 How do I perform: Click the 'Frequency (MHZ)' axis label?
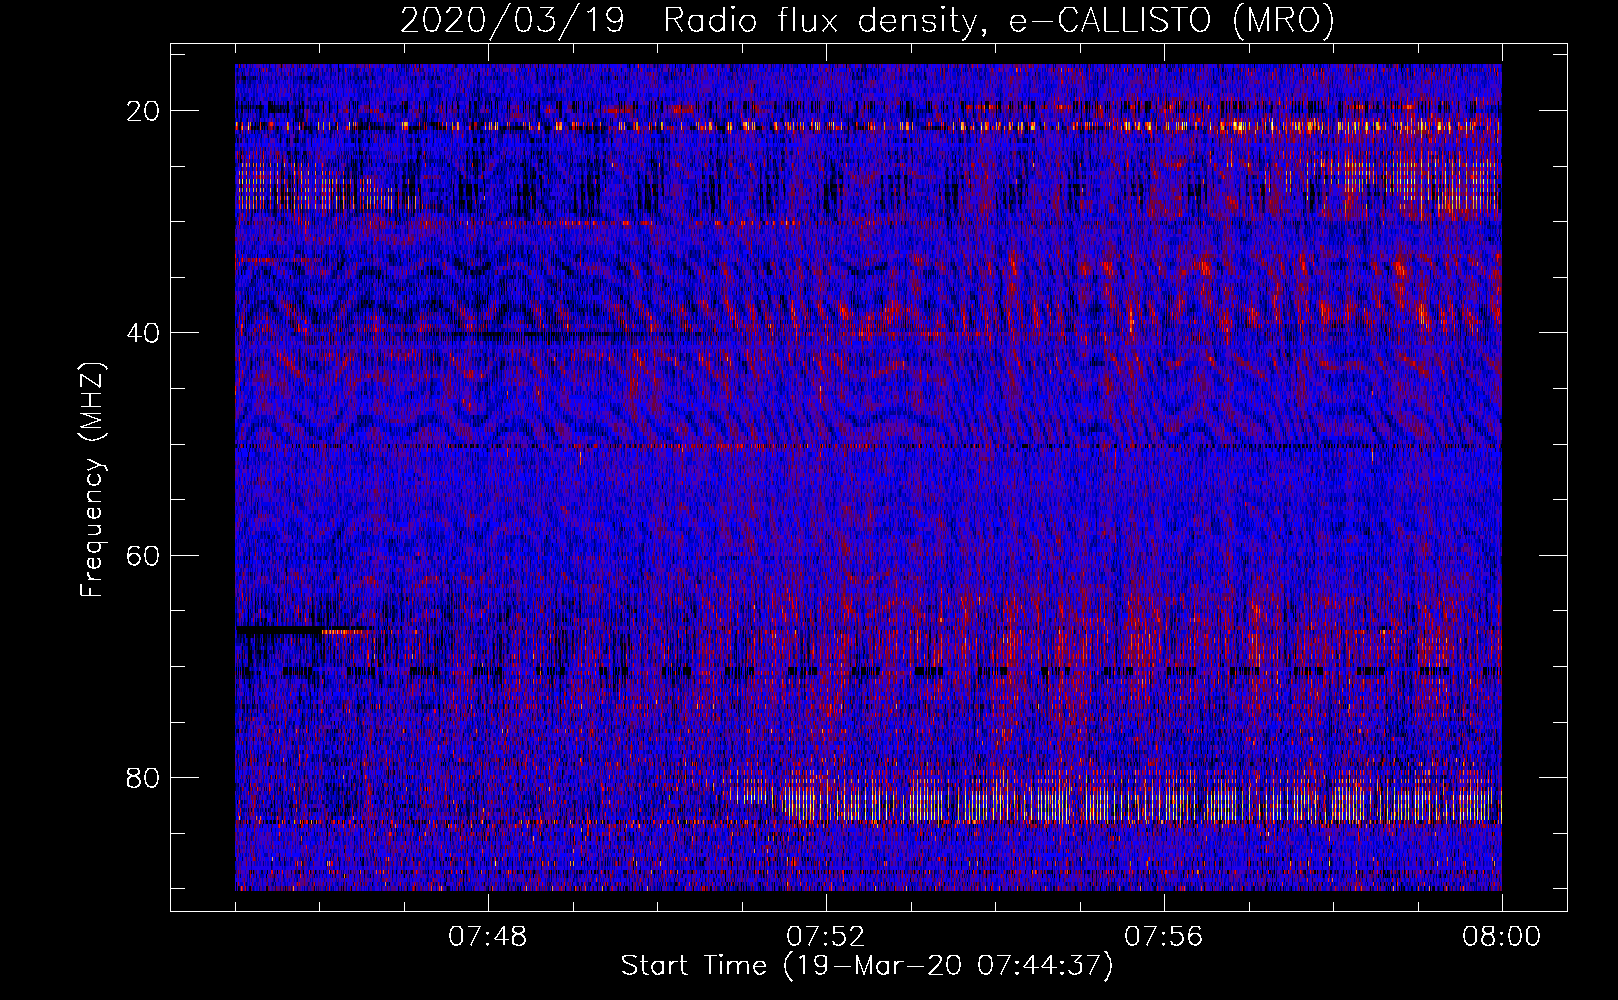pos(92,480)
